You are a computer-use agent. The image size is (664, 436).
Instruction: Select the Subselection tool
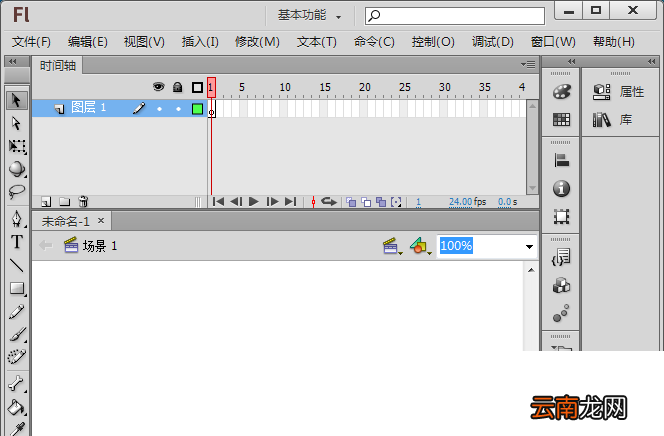click(17, 123)
